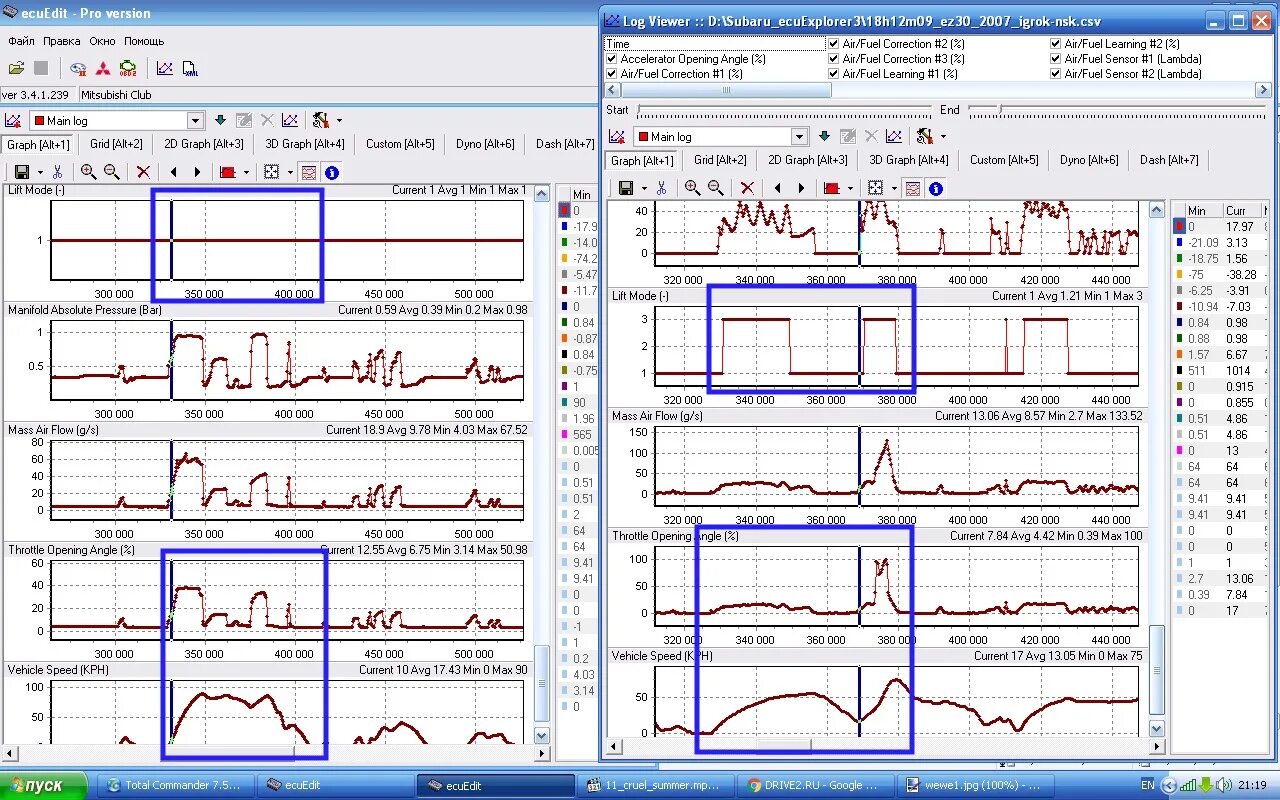The image size is (1280, 800).
Task: Click the ECU connector icon left of Mitsubishi logo
Action: point(79,68)
